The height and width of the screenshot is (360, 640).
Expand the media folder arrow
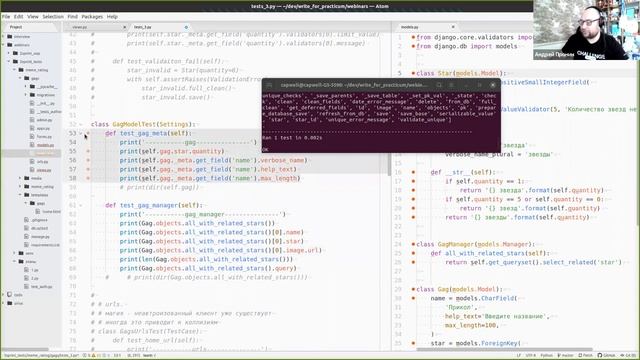pos(20,178)
